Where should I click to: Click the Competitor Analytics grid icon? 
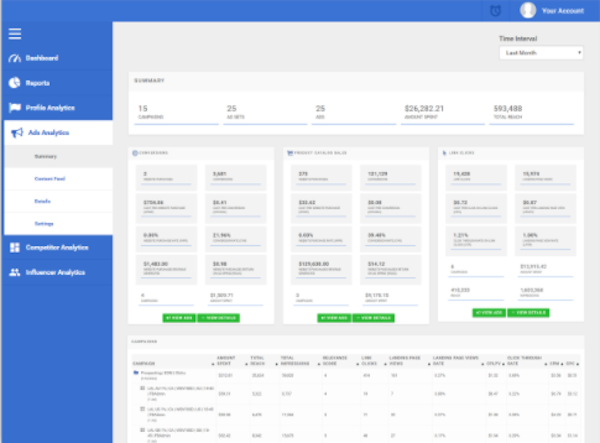[x=15, y=247]
